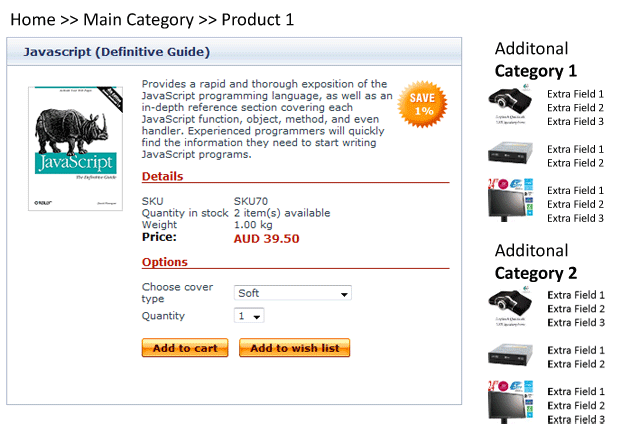Image resolution: width=640 pixels, height=433 pixels.
Task: Click the arrow on the Soft combo box
Action: point(345,294)
